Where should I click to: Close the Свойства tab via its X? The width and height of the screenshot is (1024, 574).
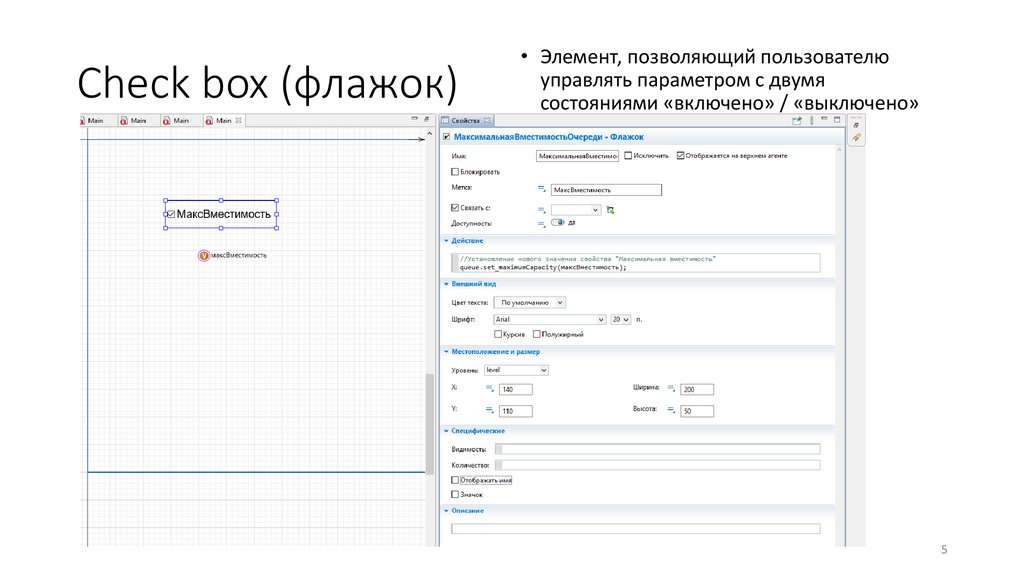pos(487,120)
